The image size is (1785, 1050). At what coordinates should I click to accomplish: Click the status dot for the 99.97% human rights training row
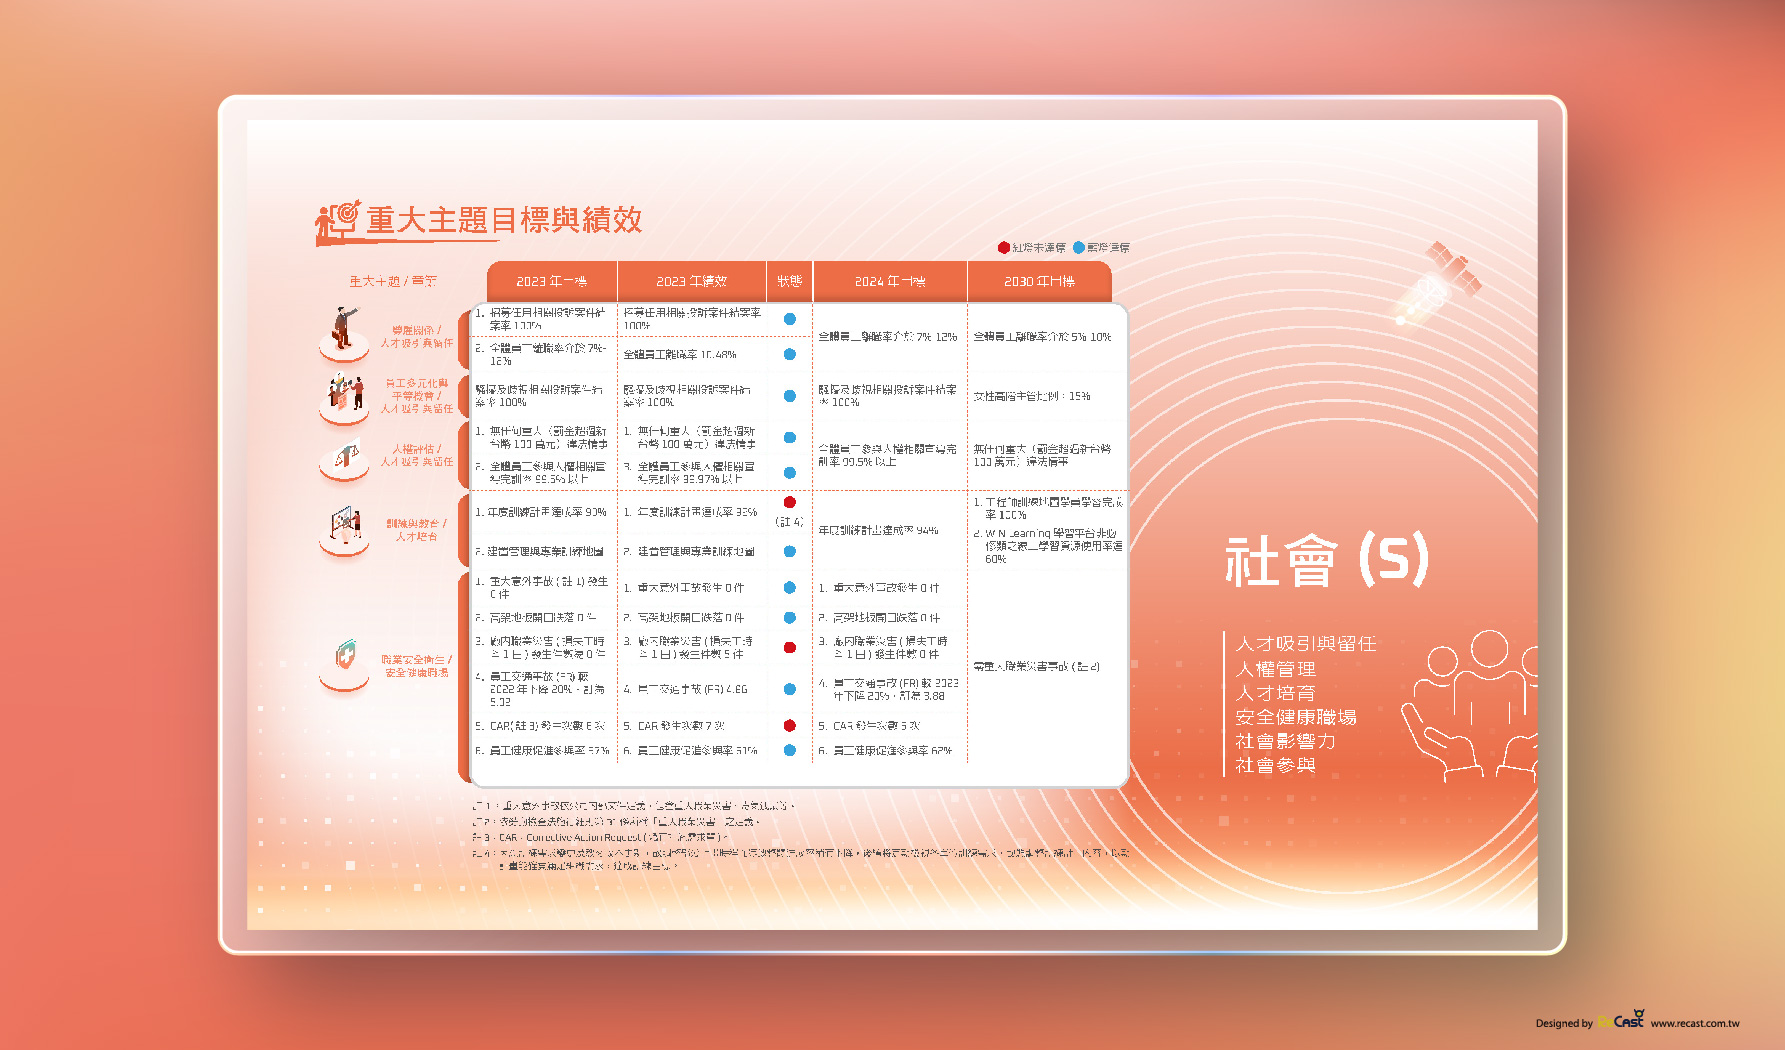pos(790,472)
